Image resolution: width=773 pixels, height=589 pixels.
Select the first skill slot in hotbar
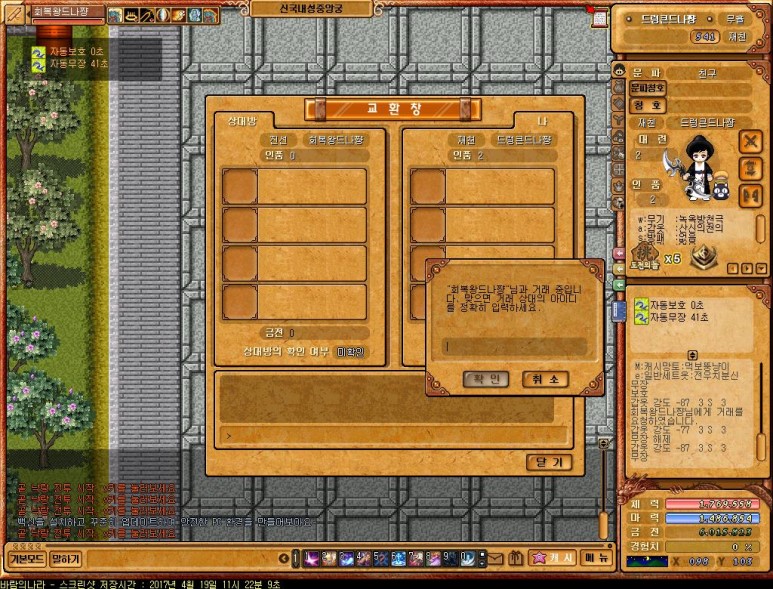pyautogui.click(x=312, y=558)
